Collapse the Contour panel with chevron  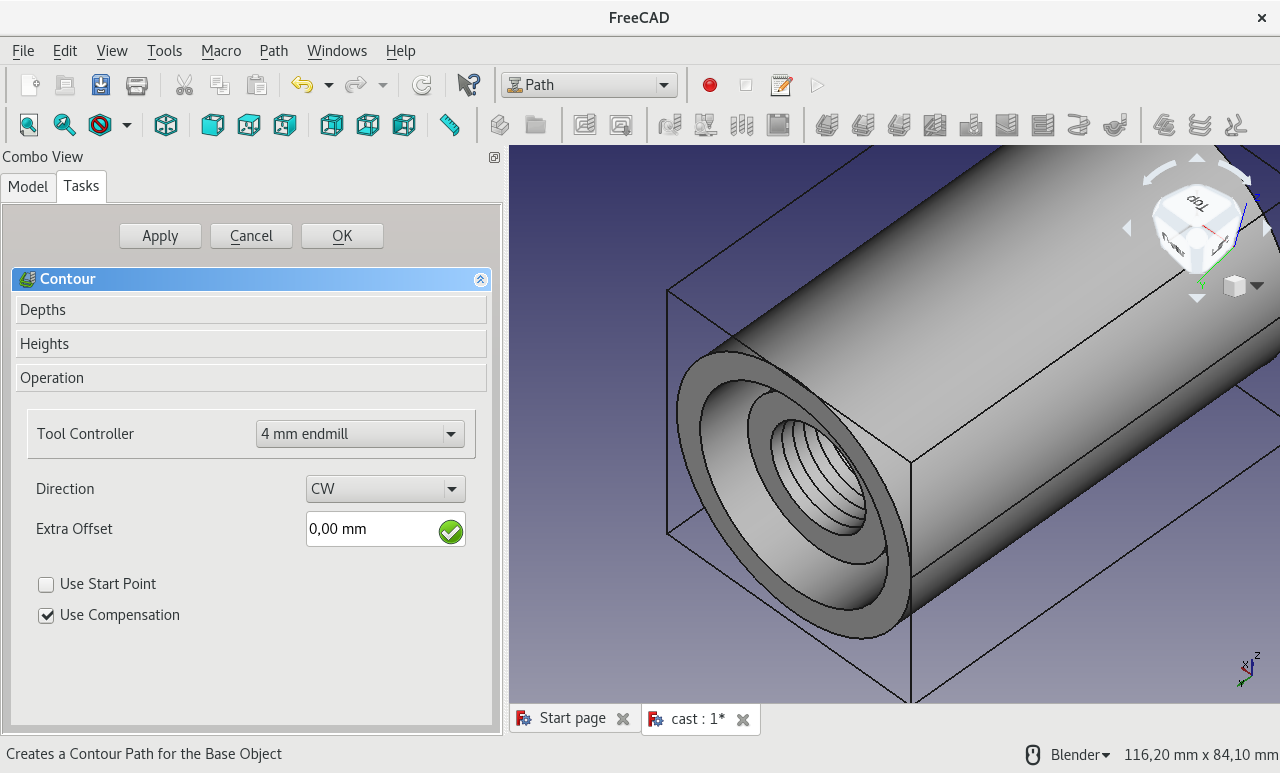click(x=480, y=280)
